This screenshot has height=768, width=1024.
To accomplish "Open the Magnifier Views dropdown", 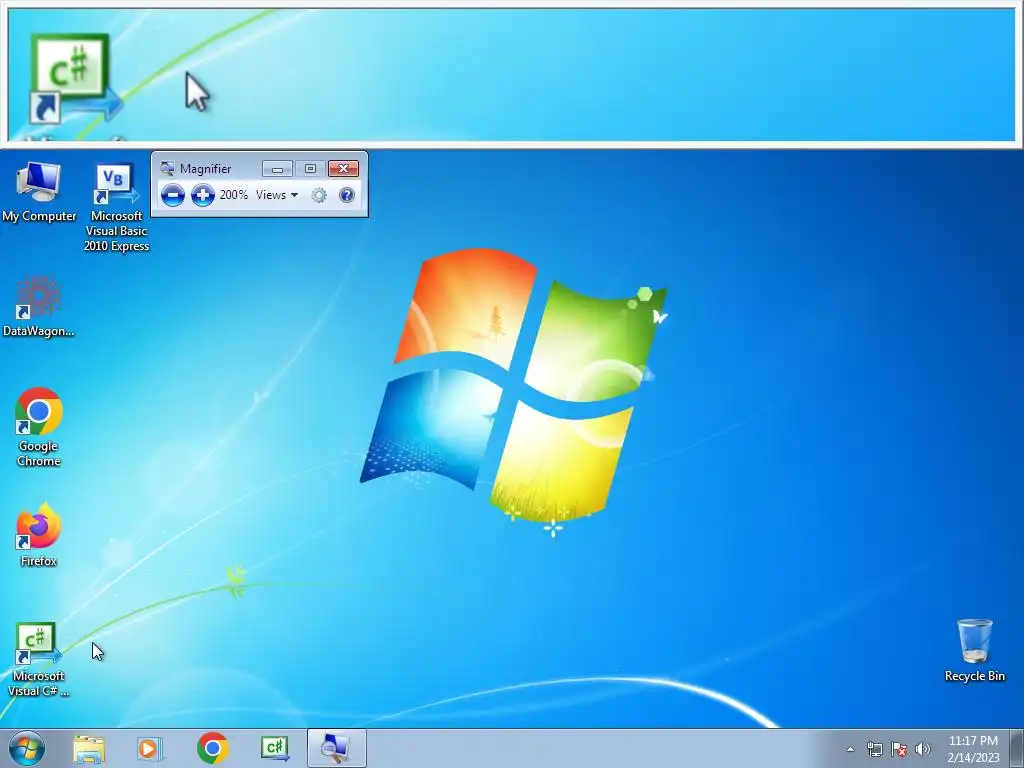I will pos(277,195).
